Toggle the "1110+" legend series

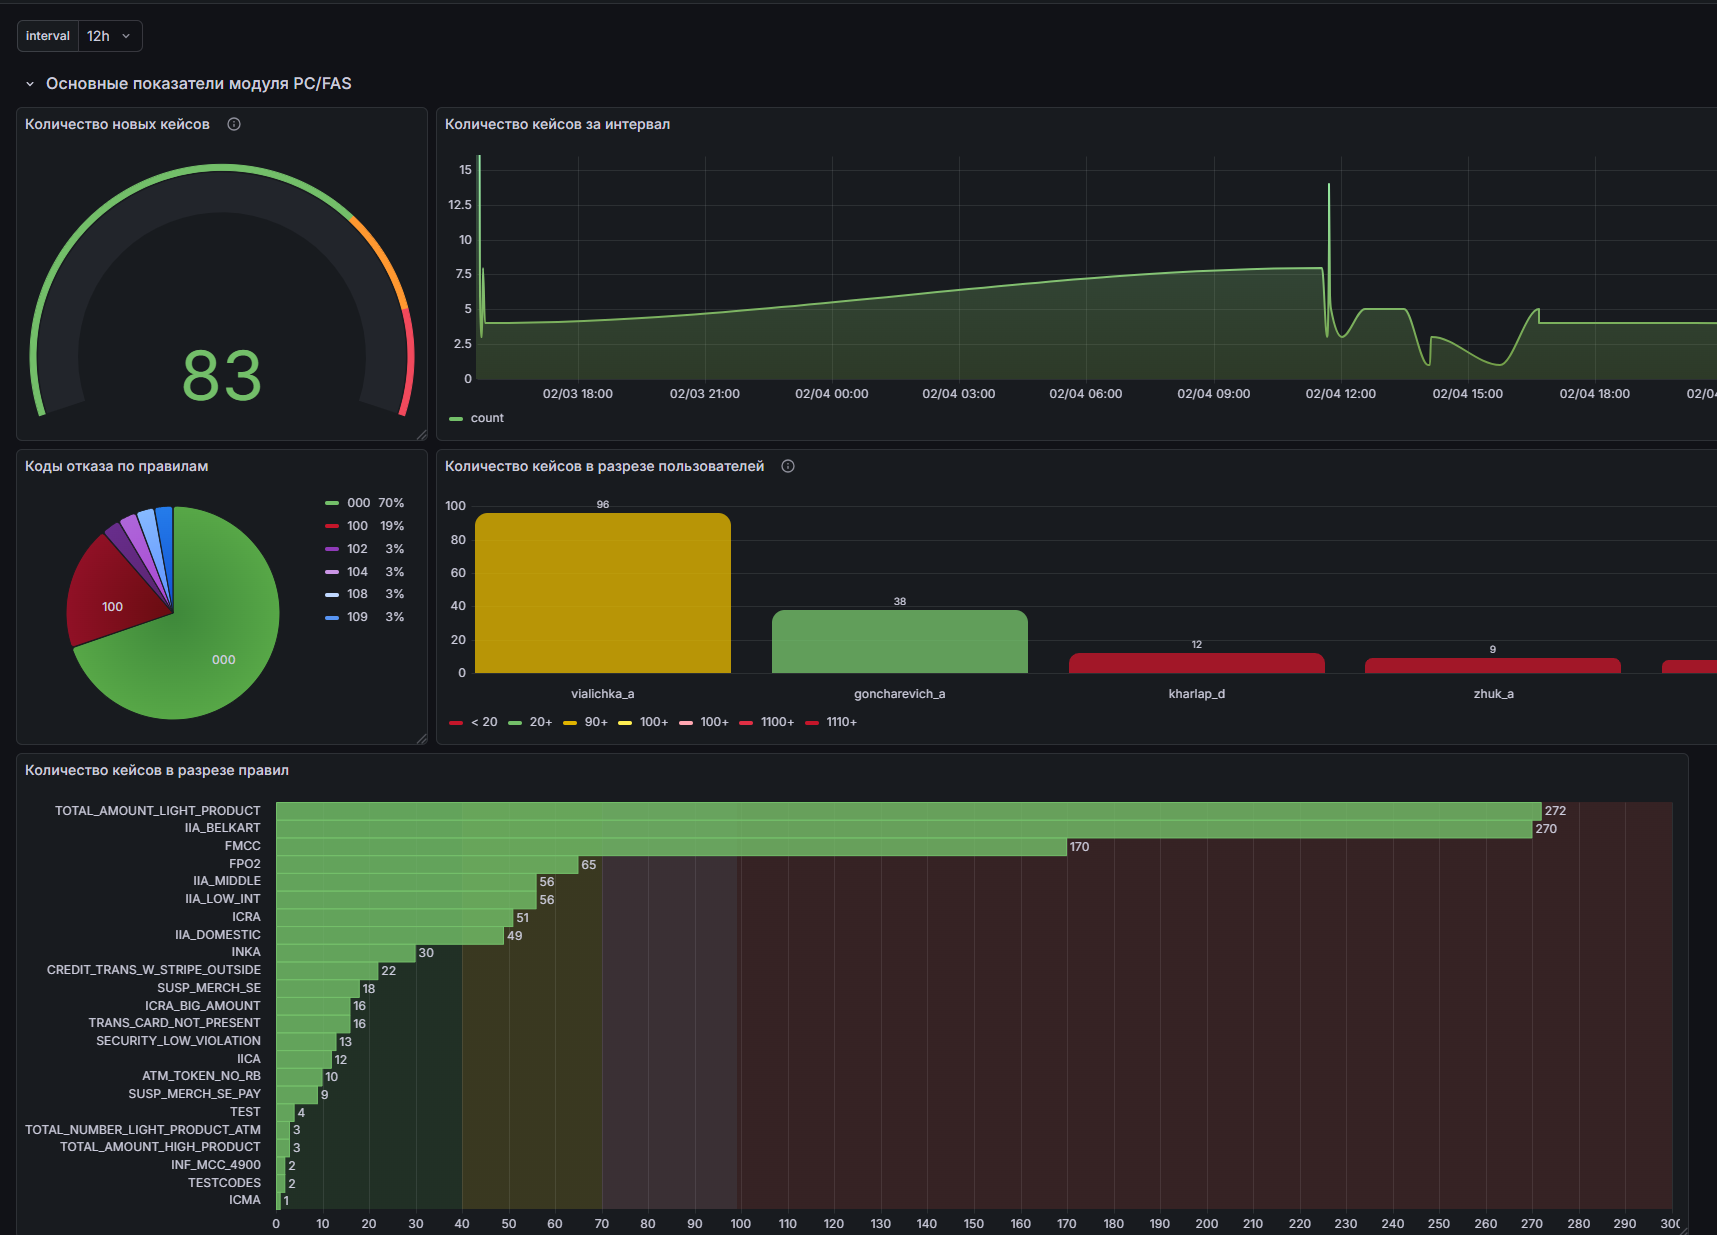(x=841, y=722)
